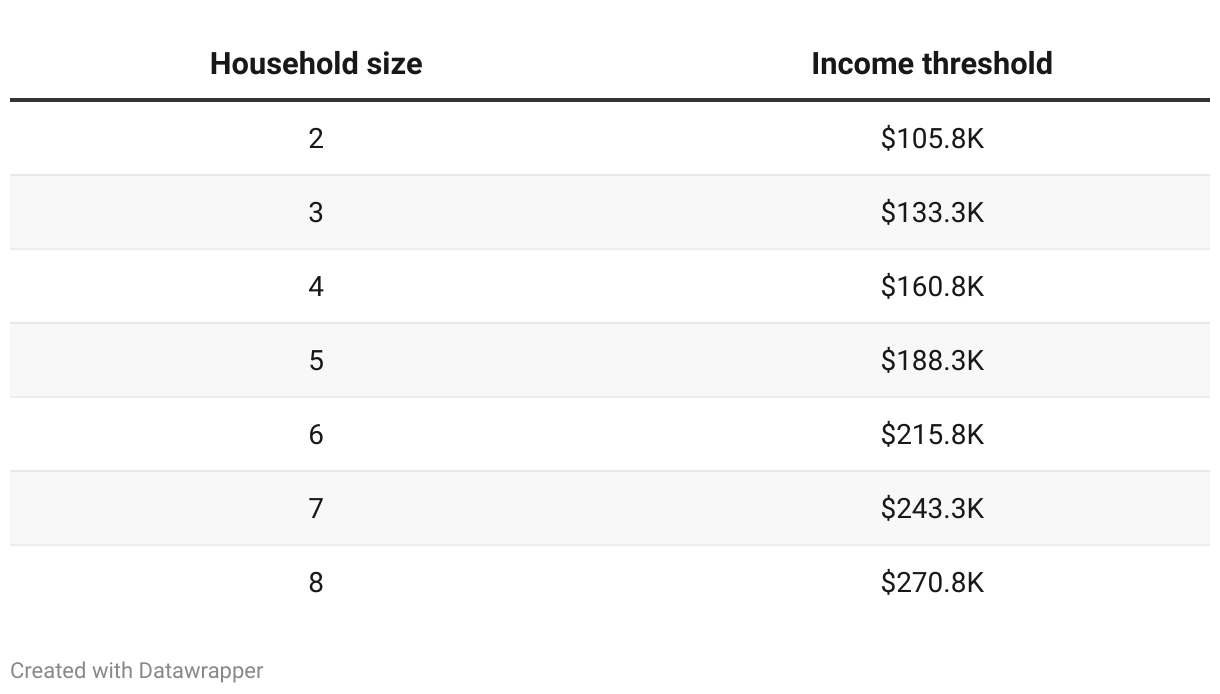Click the $243.3K income threshold value
The height and width of the screenshot is (694, 1220).
pos(932,508)
